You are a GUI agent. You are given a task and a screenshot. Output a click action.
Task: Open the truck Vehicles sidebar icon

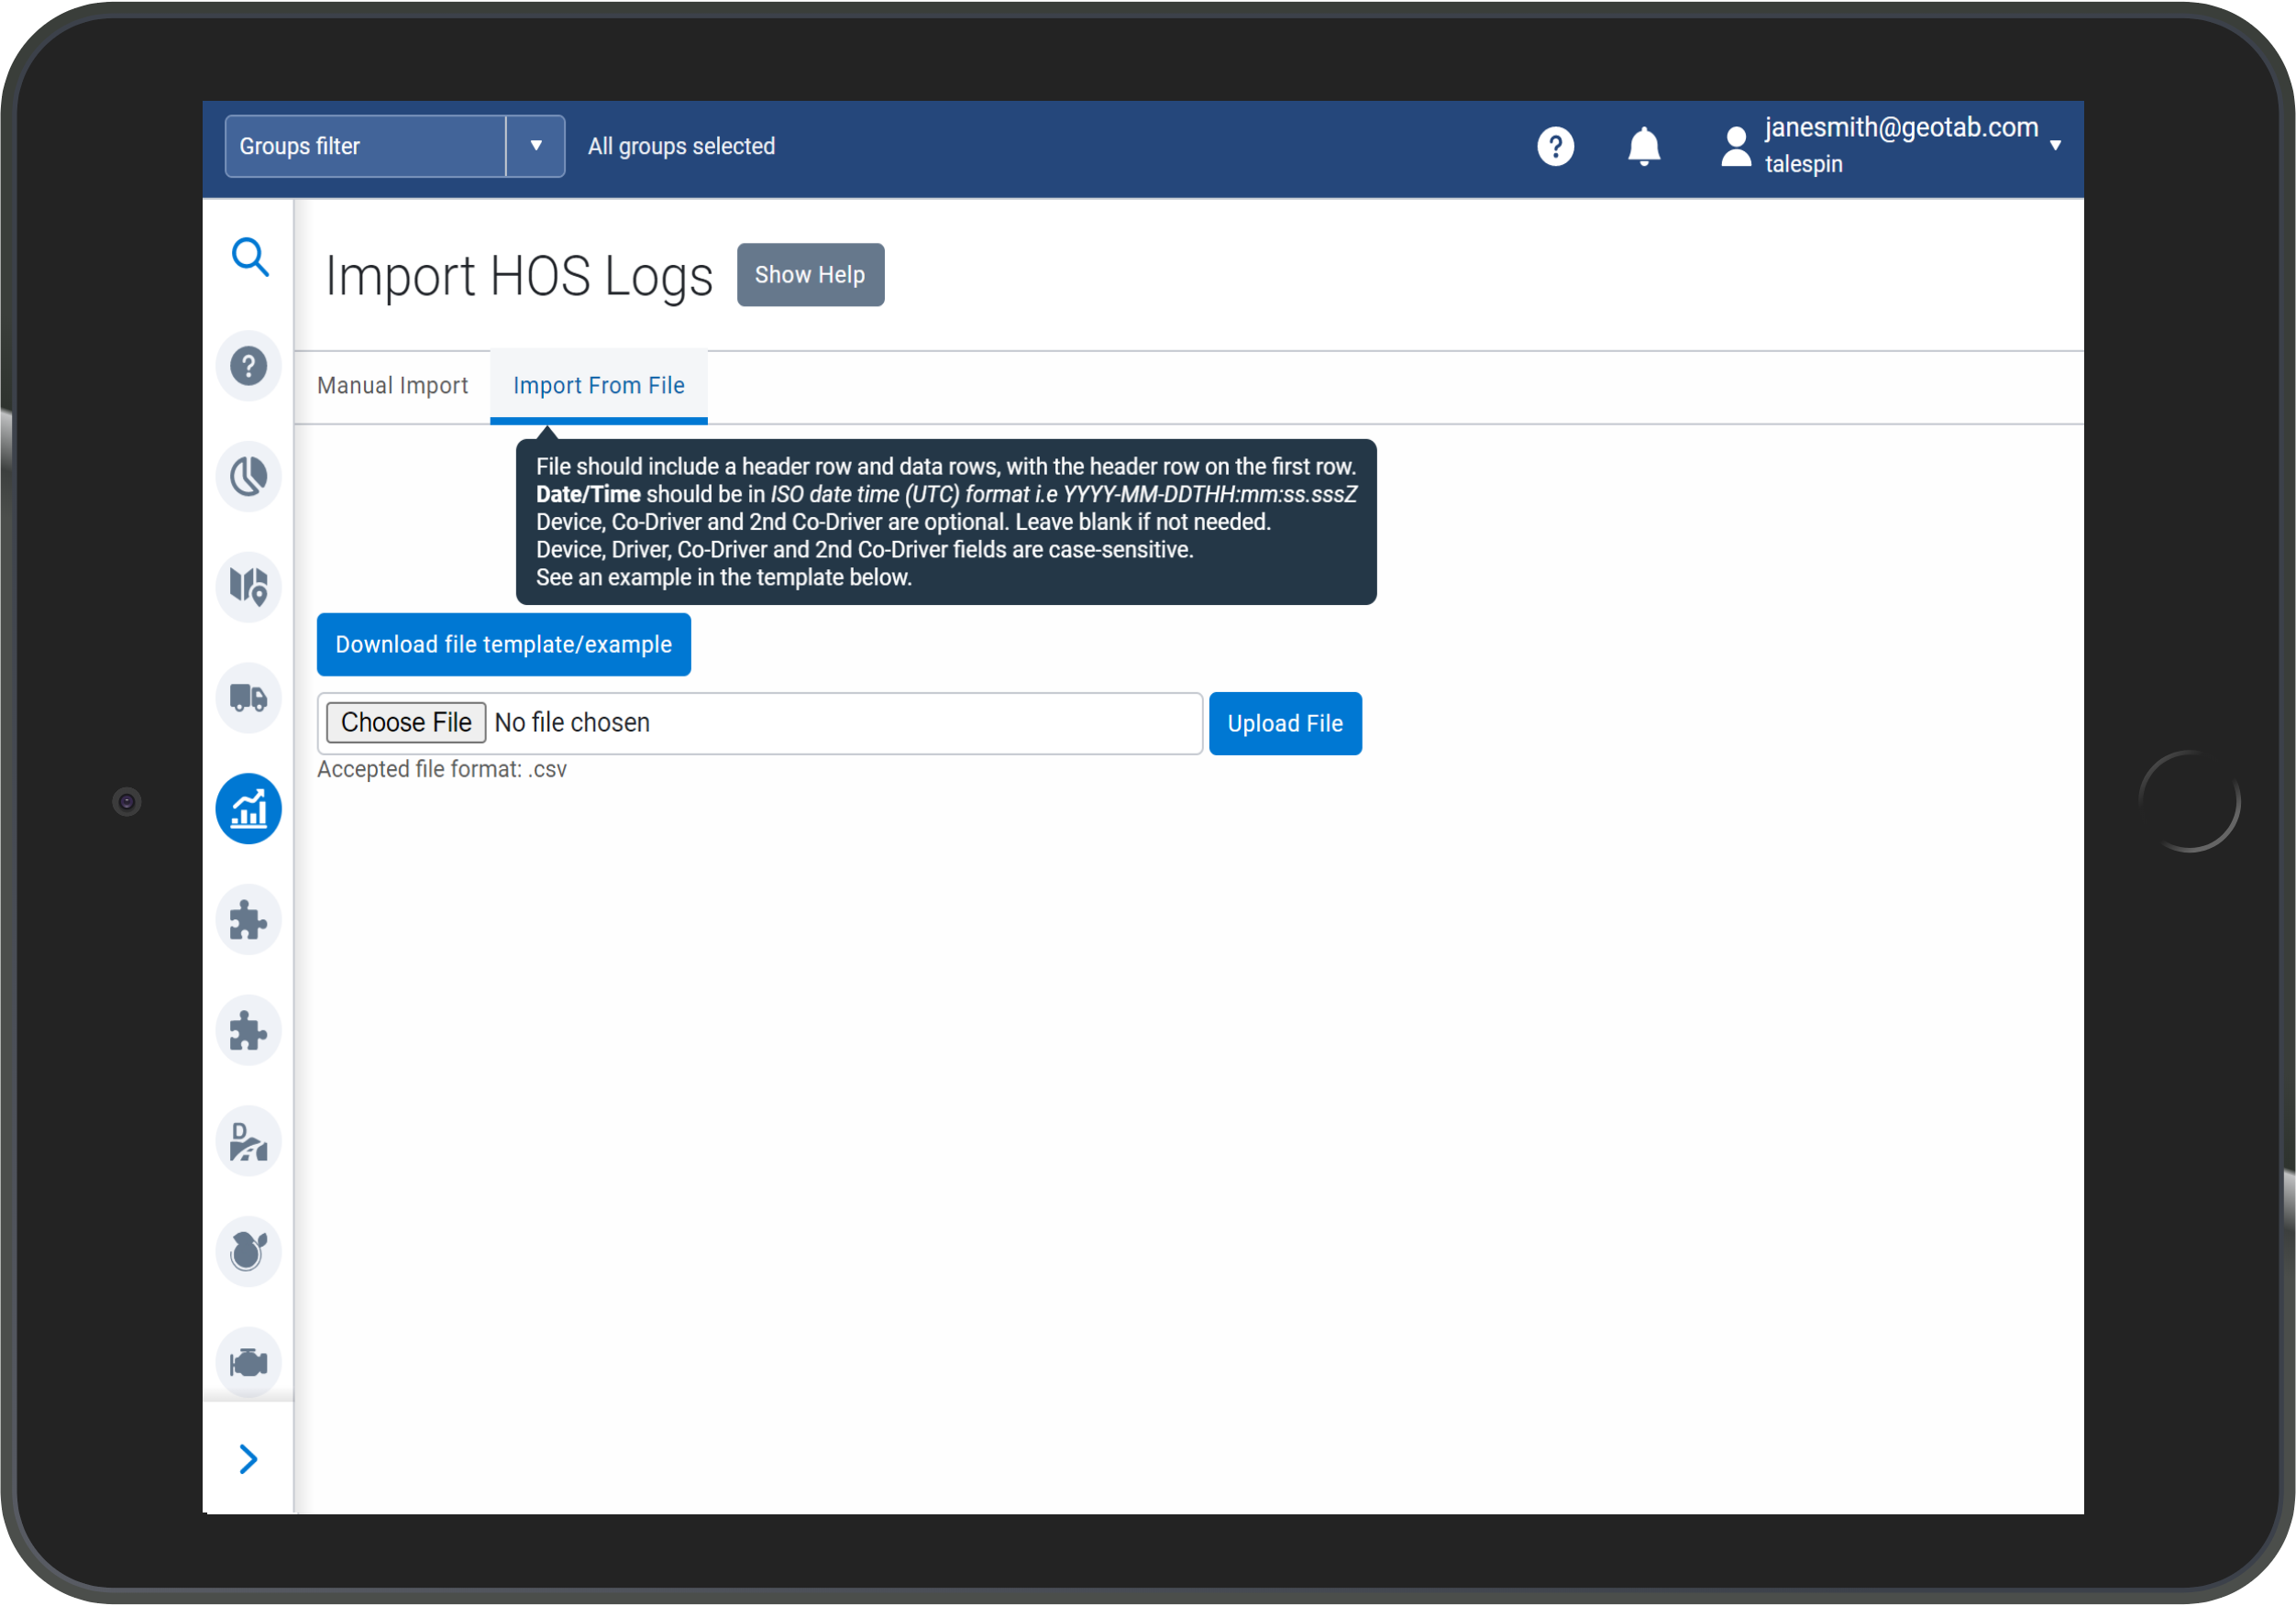249,697
